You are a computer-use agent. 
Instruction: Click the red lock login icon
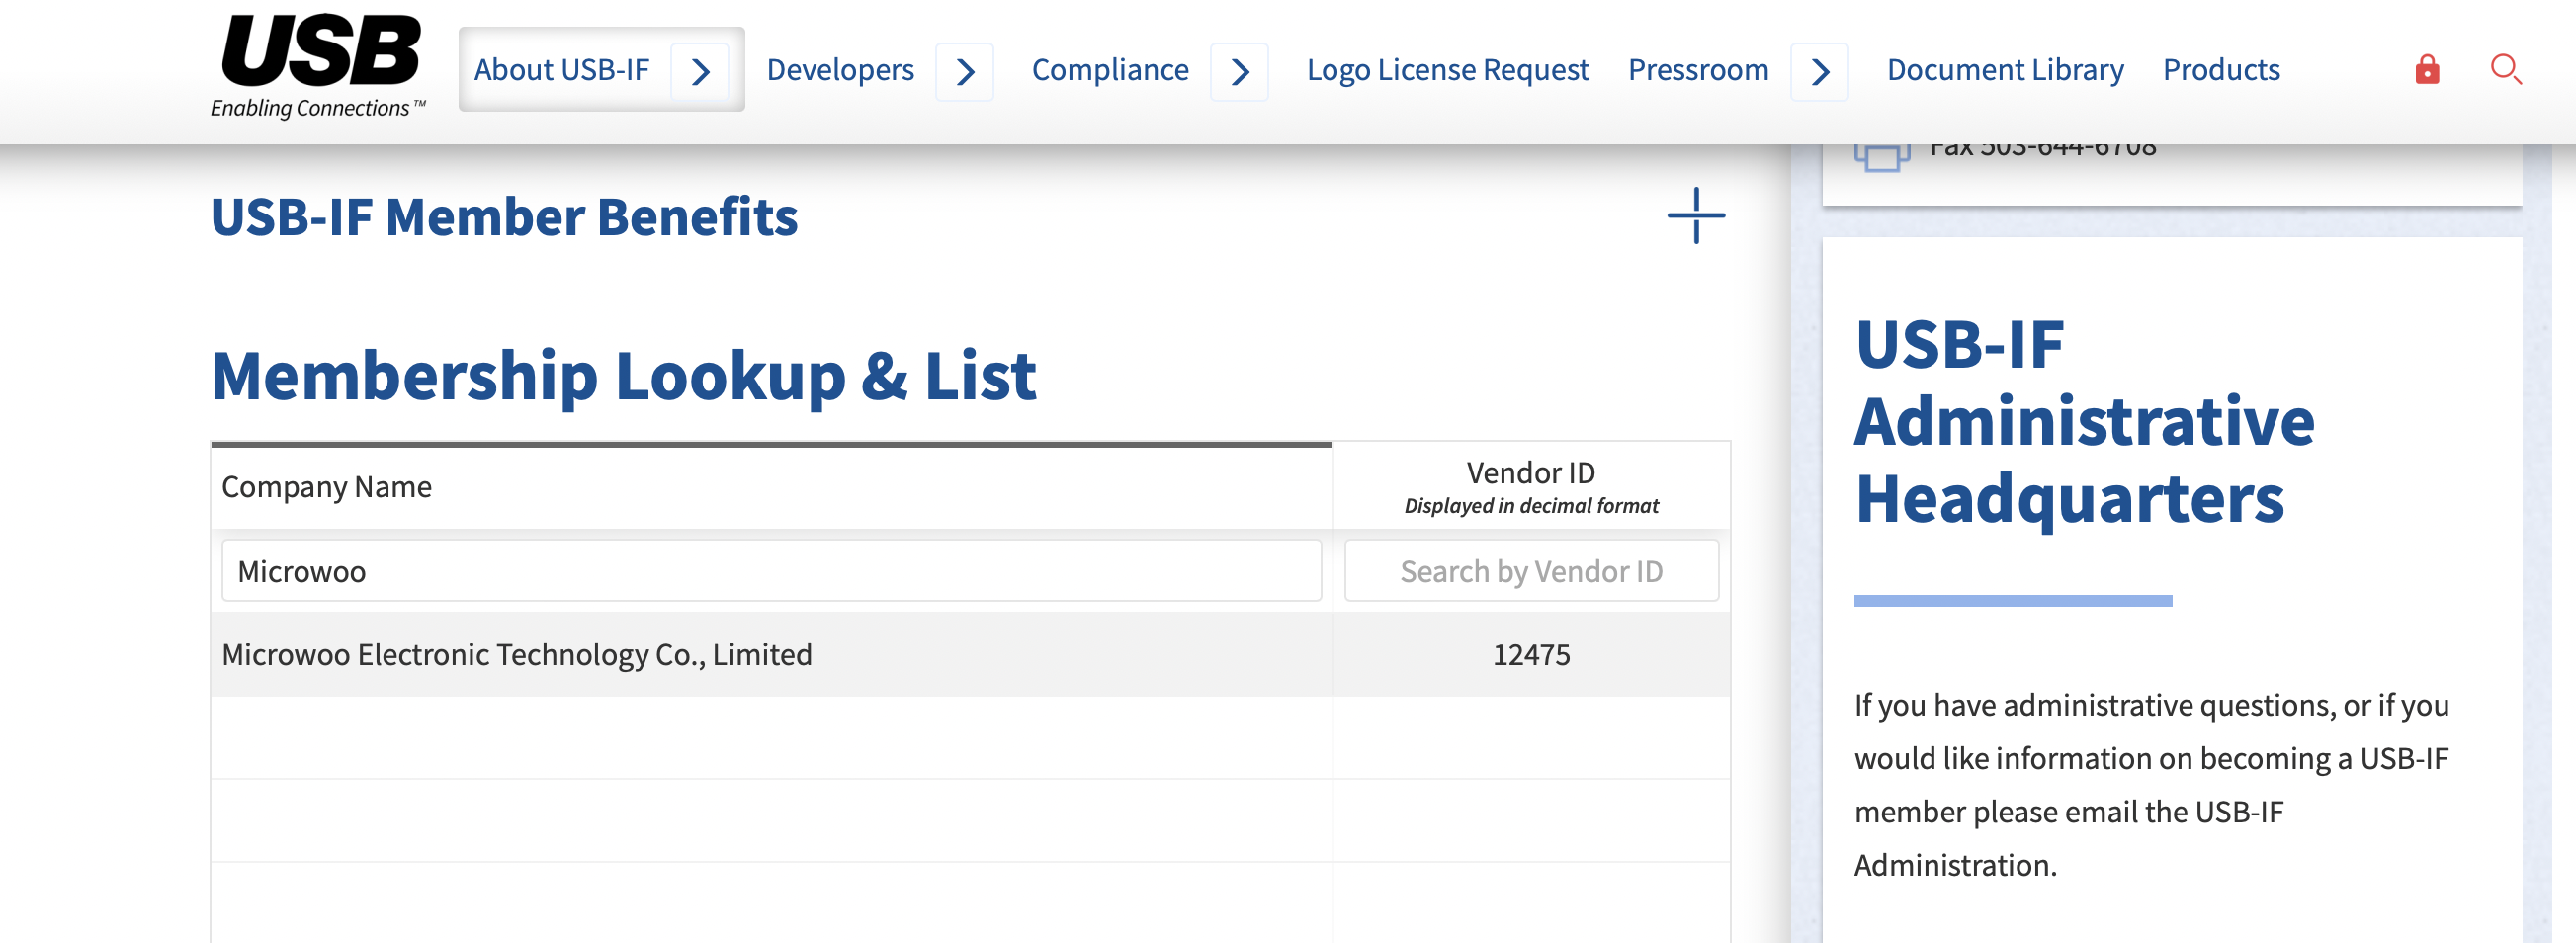[2426, 70]
